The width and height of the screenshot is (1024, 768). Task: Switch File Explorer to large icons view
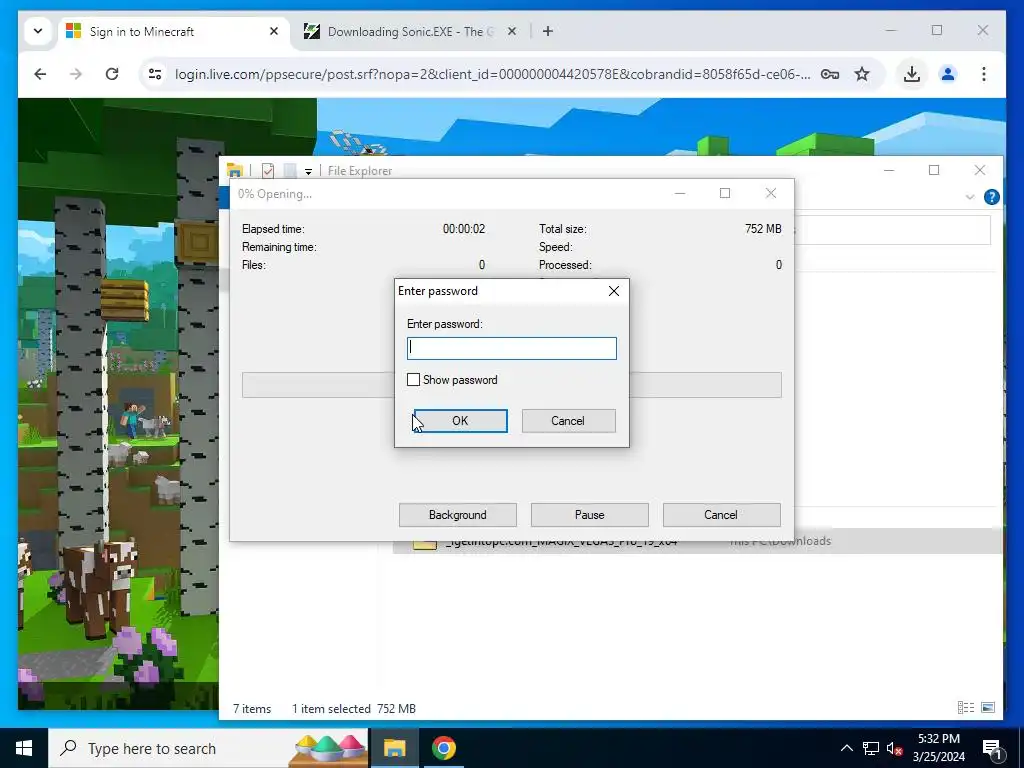(x=988, y=707)
